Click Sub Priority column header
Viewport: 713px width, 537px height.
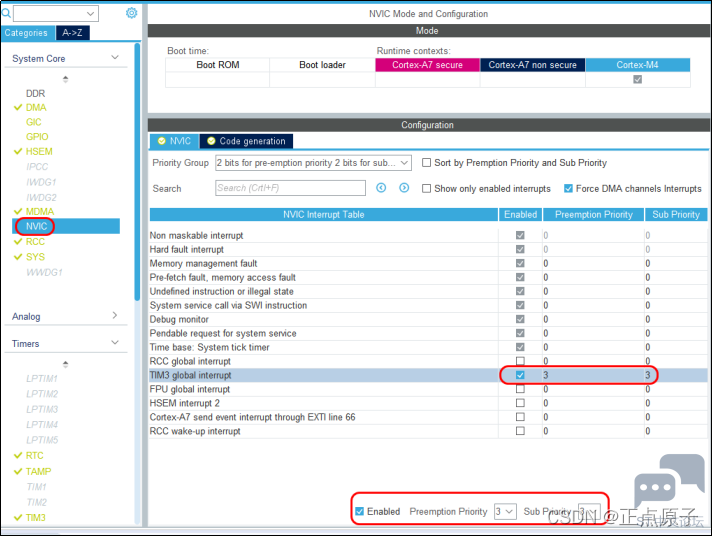pos(676,215)
